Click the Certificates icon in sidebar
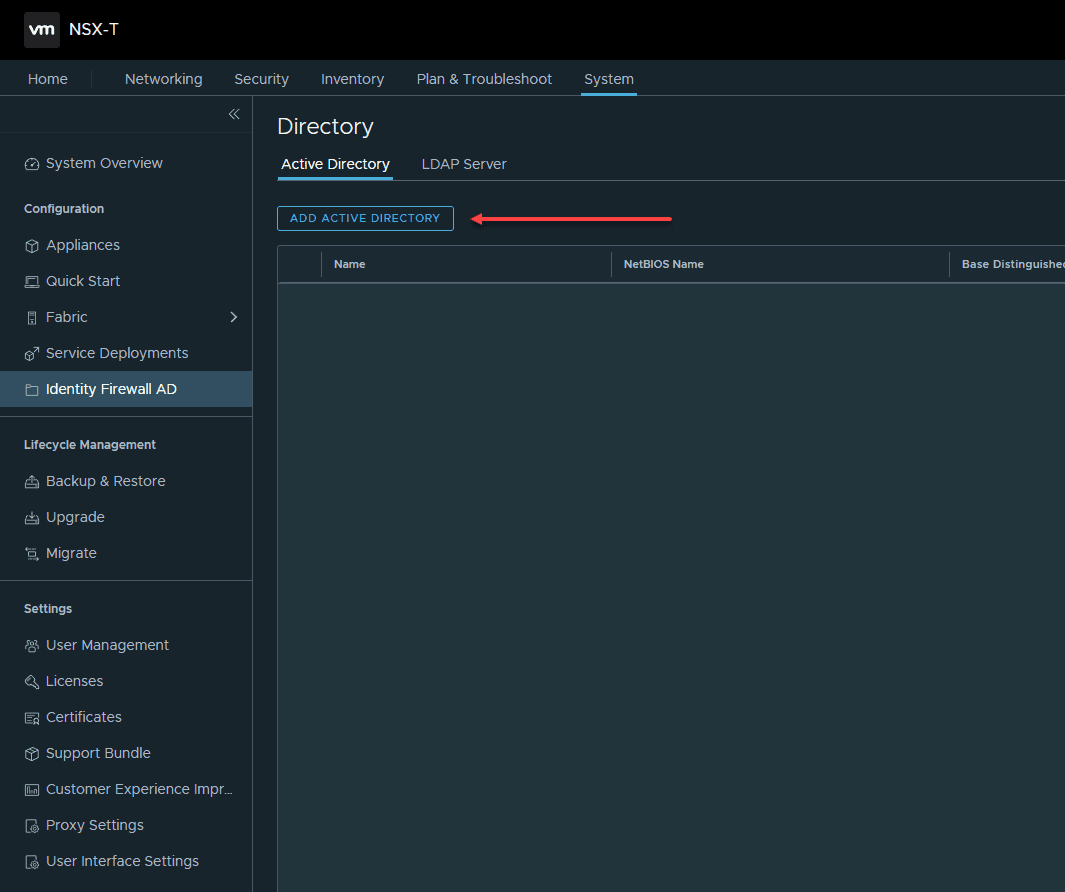This screenshot has width=1065, height=892. tap(32, 718)
